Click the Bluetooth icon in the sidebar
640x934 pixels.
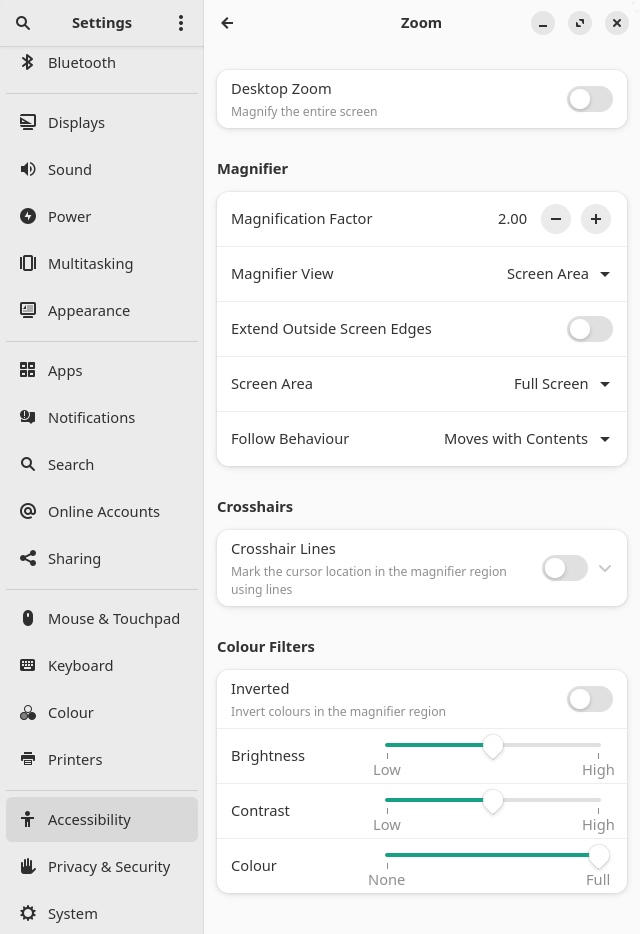click(27, 62)
